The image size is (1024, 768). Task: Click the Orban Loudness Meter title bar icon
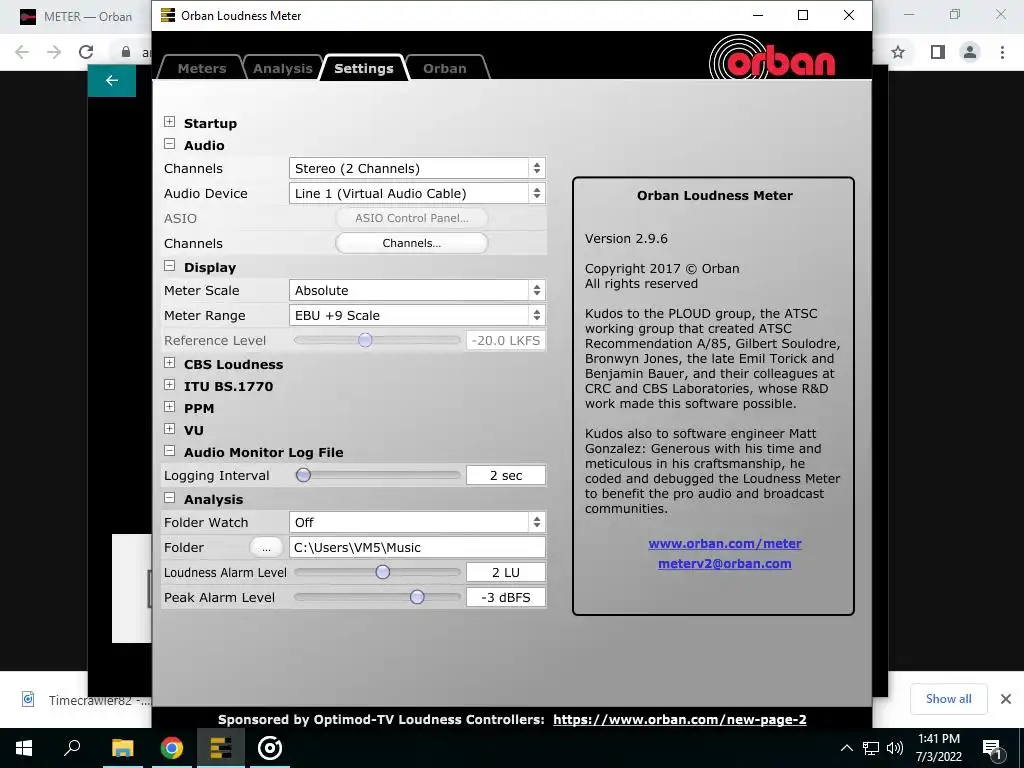pyautogui.click(x=168, y=15)
